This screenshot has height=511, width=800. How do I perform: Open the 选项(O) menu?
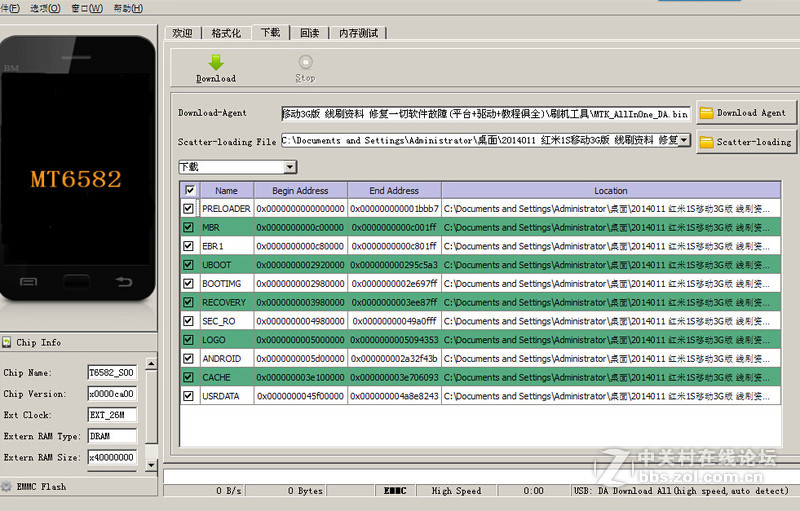point(45,8)
